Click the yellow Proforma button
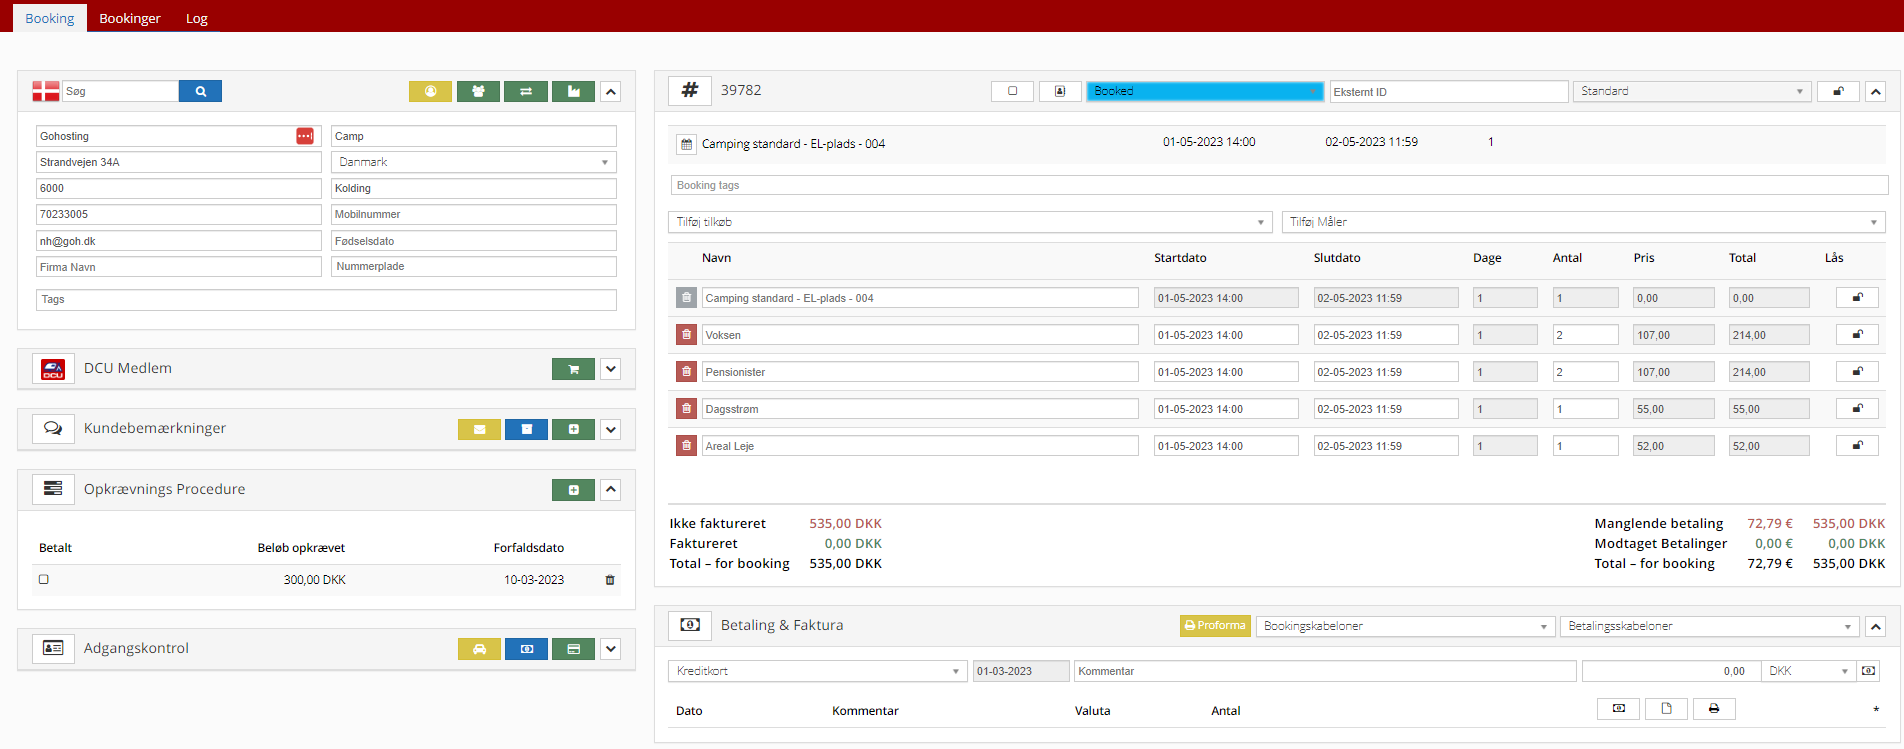The height and width of the screenshot is (749, 1904). 1215,626
